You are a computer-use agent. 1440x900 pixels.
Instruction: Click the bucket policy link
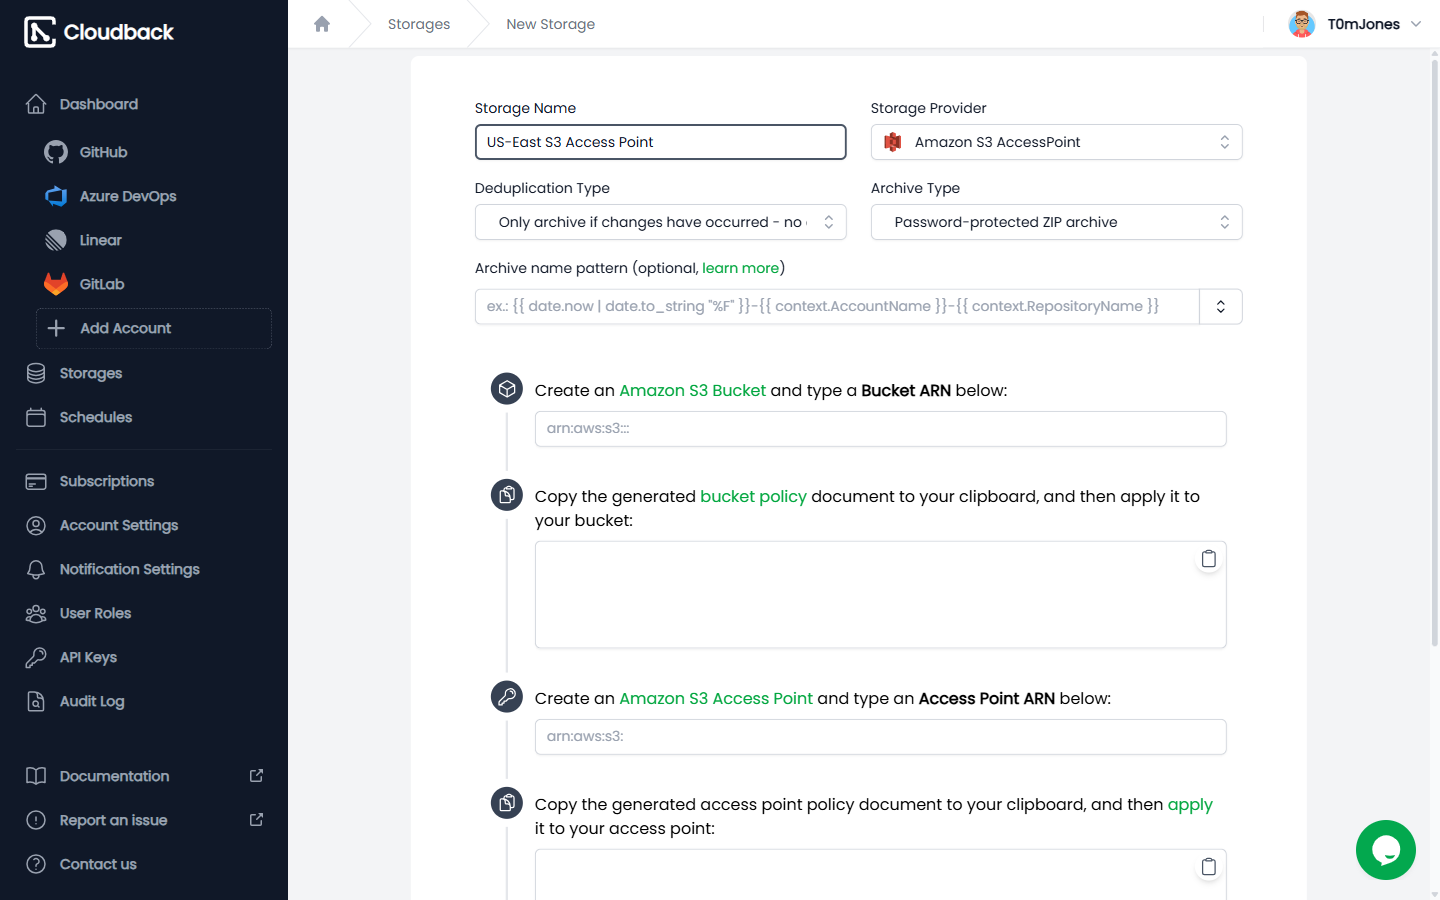click(753, 496)
